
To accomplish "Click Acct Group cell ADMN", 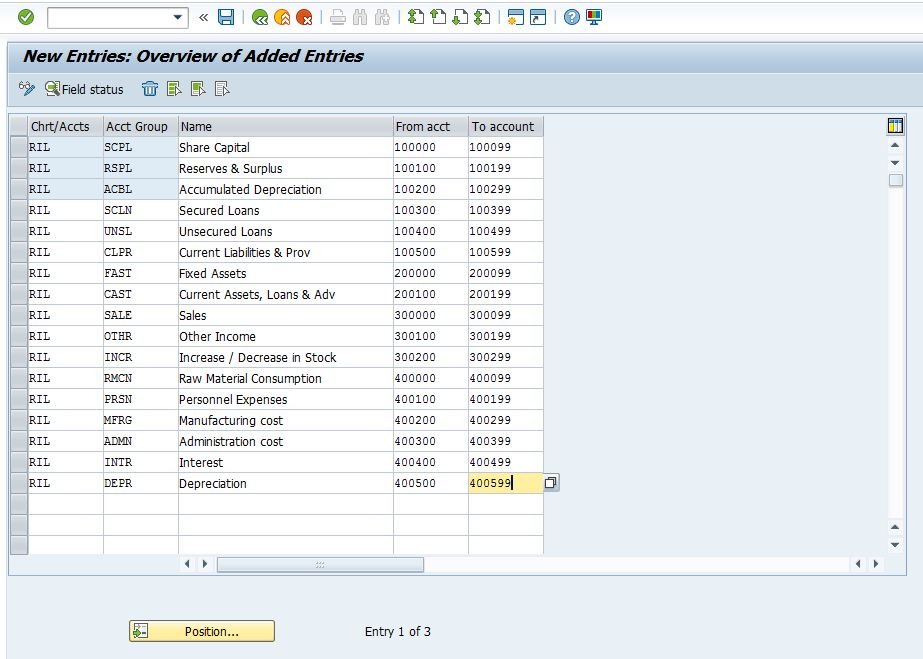I will click(141, 441).
